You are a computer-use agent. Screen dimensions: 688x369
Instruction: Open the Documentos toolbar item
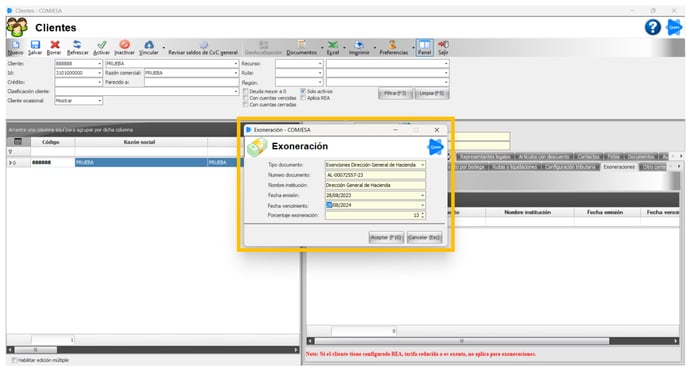[301, 47]
